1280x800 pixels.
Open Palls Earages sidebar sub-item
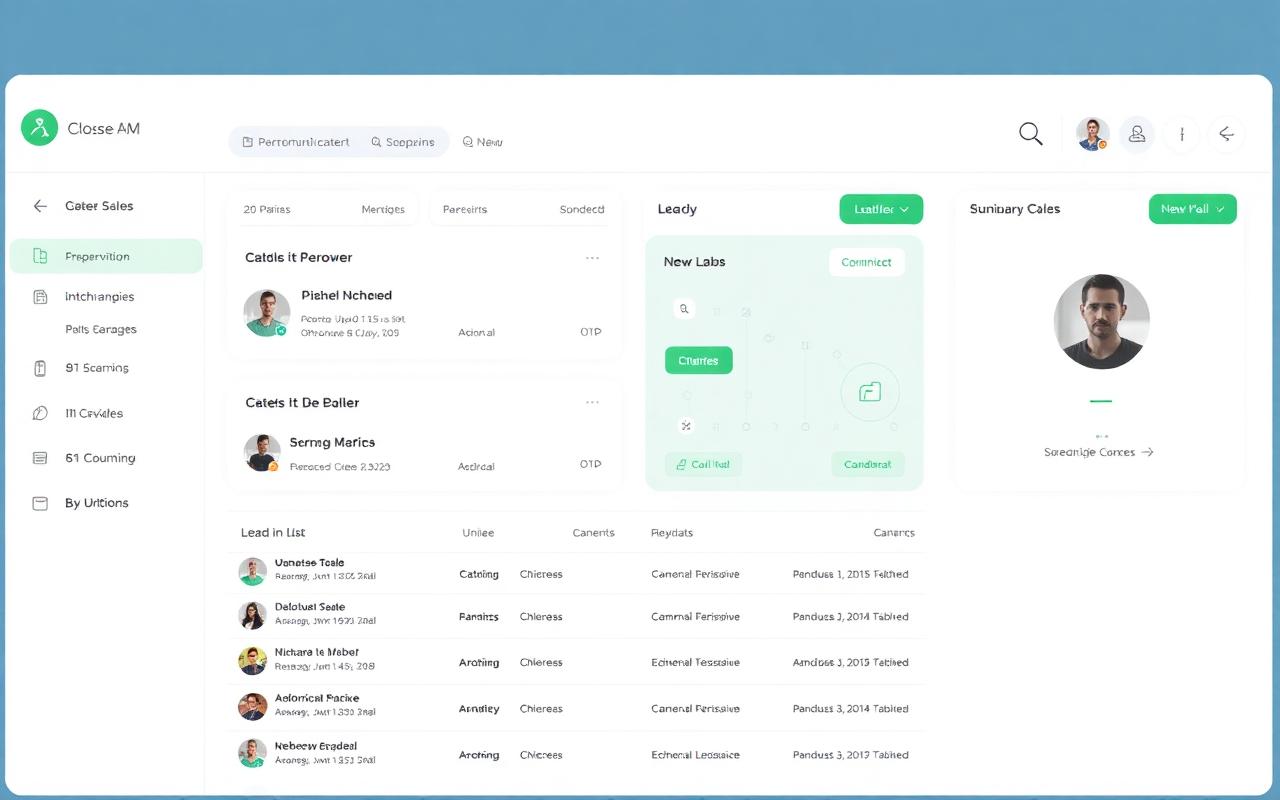[x=100, y=329]
